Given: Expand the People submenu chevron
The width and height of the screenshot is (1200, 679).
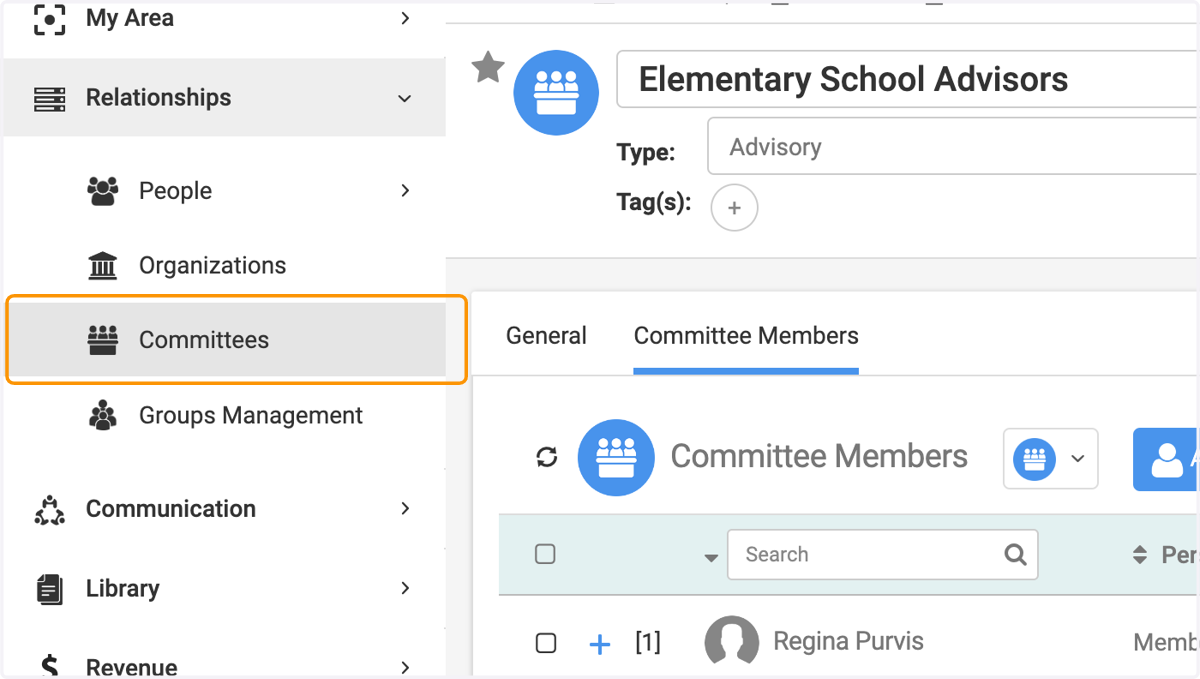Looking at the screenshot, I should coord(405,190).
